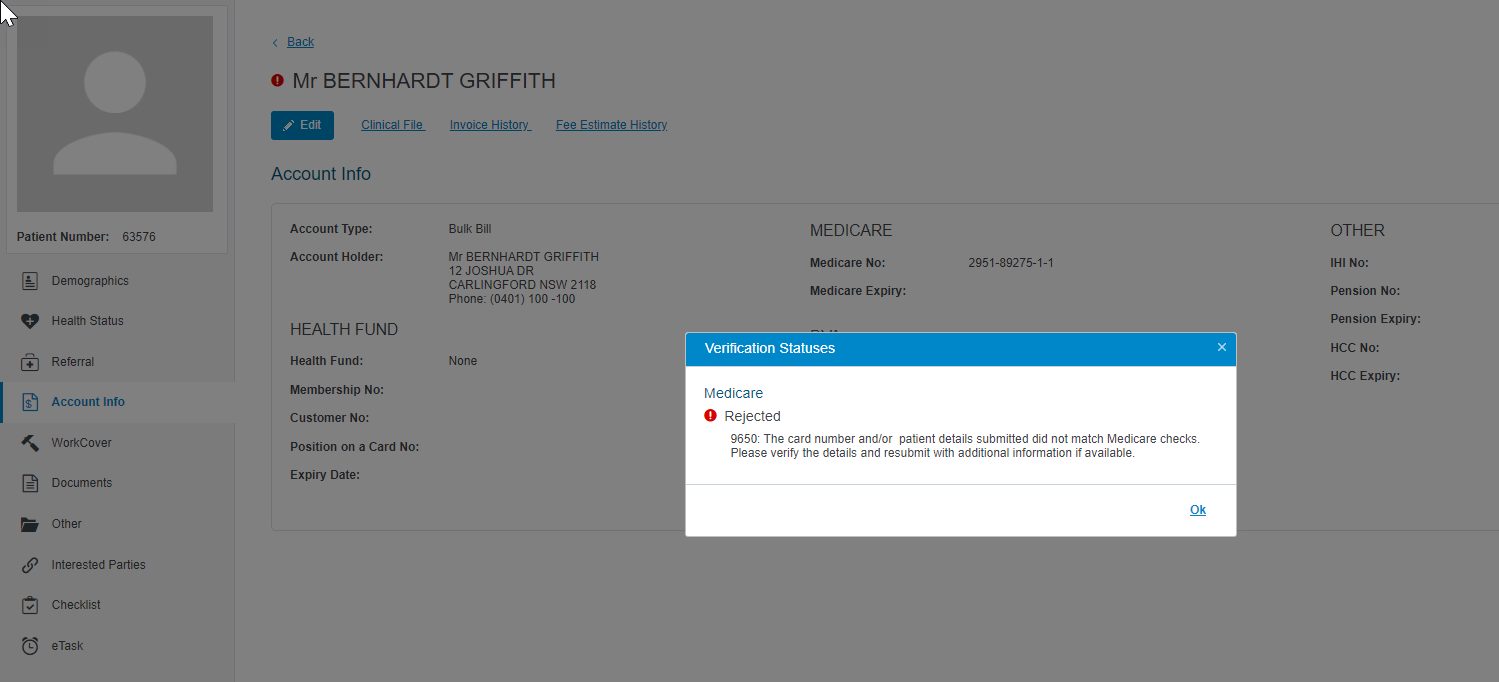Click the red Rejected status icon
This screenshot has height=682, width=1499.
click(710, 415)
